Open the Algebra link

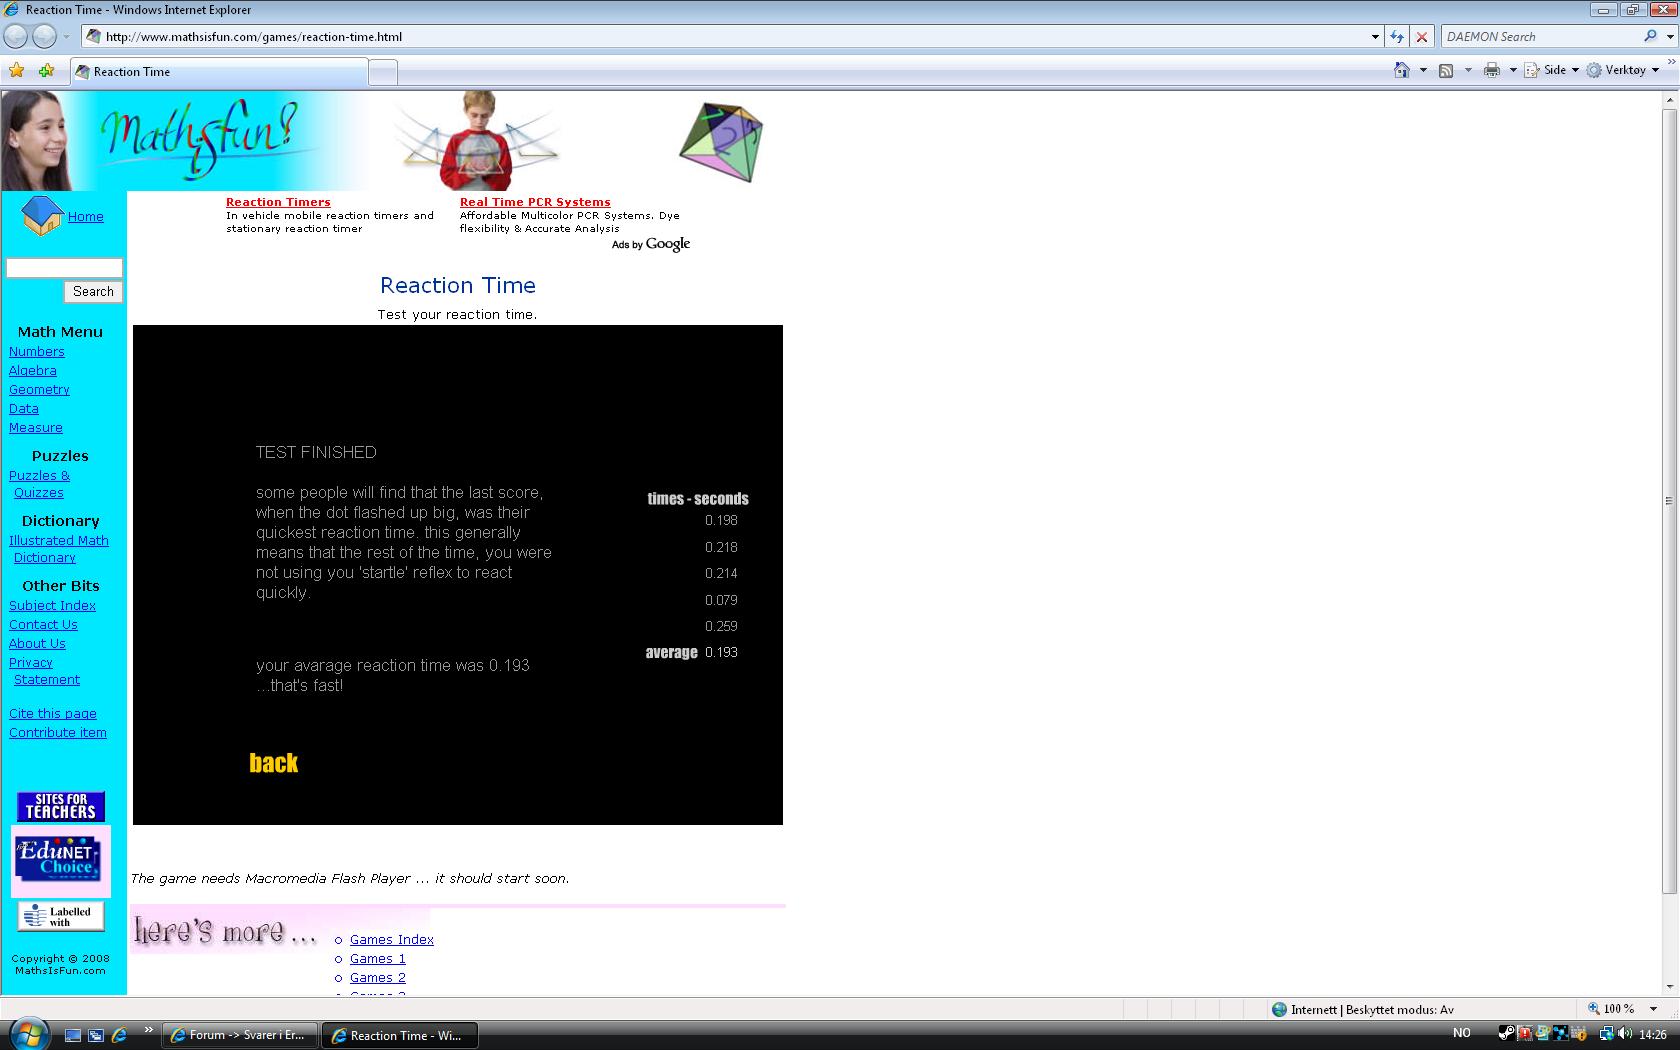(33, 371)
